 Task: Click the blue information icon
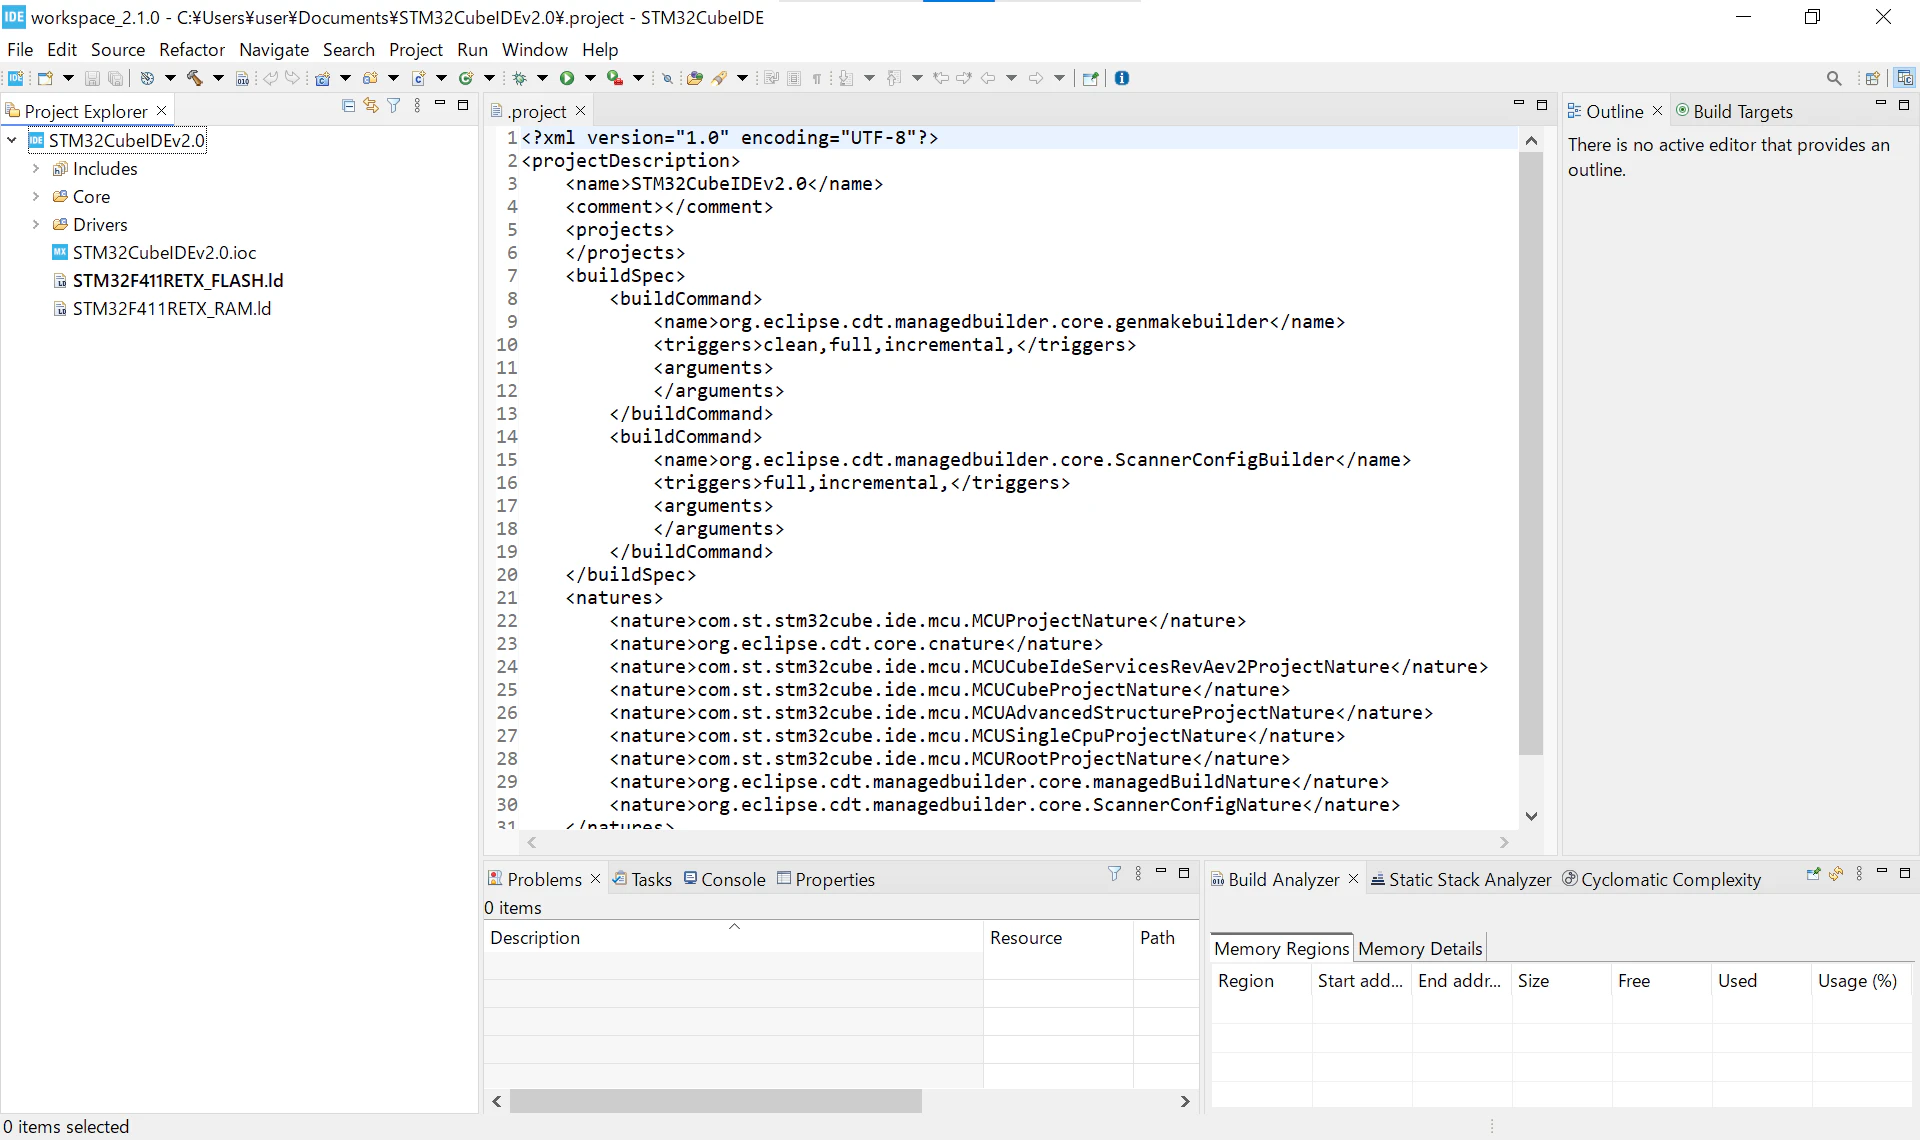click(1122, 78)
